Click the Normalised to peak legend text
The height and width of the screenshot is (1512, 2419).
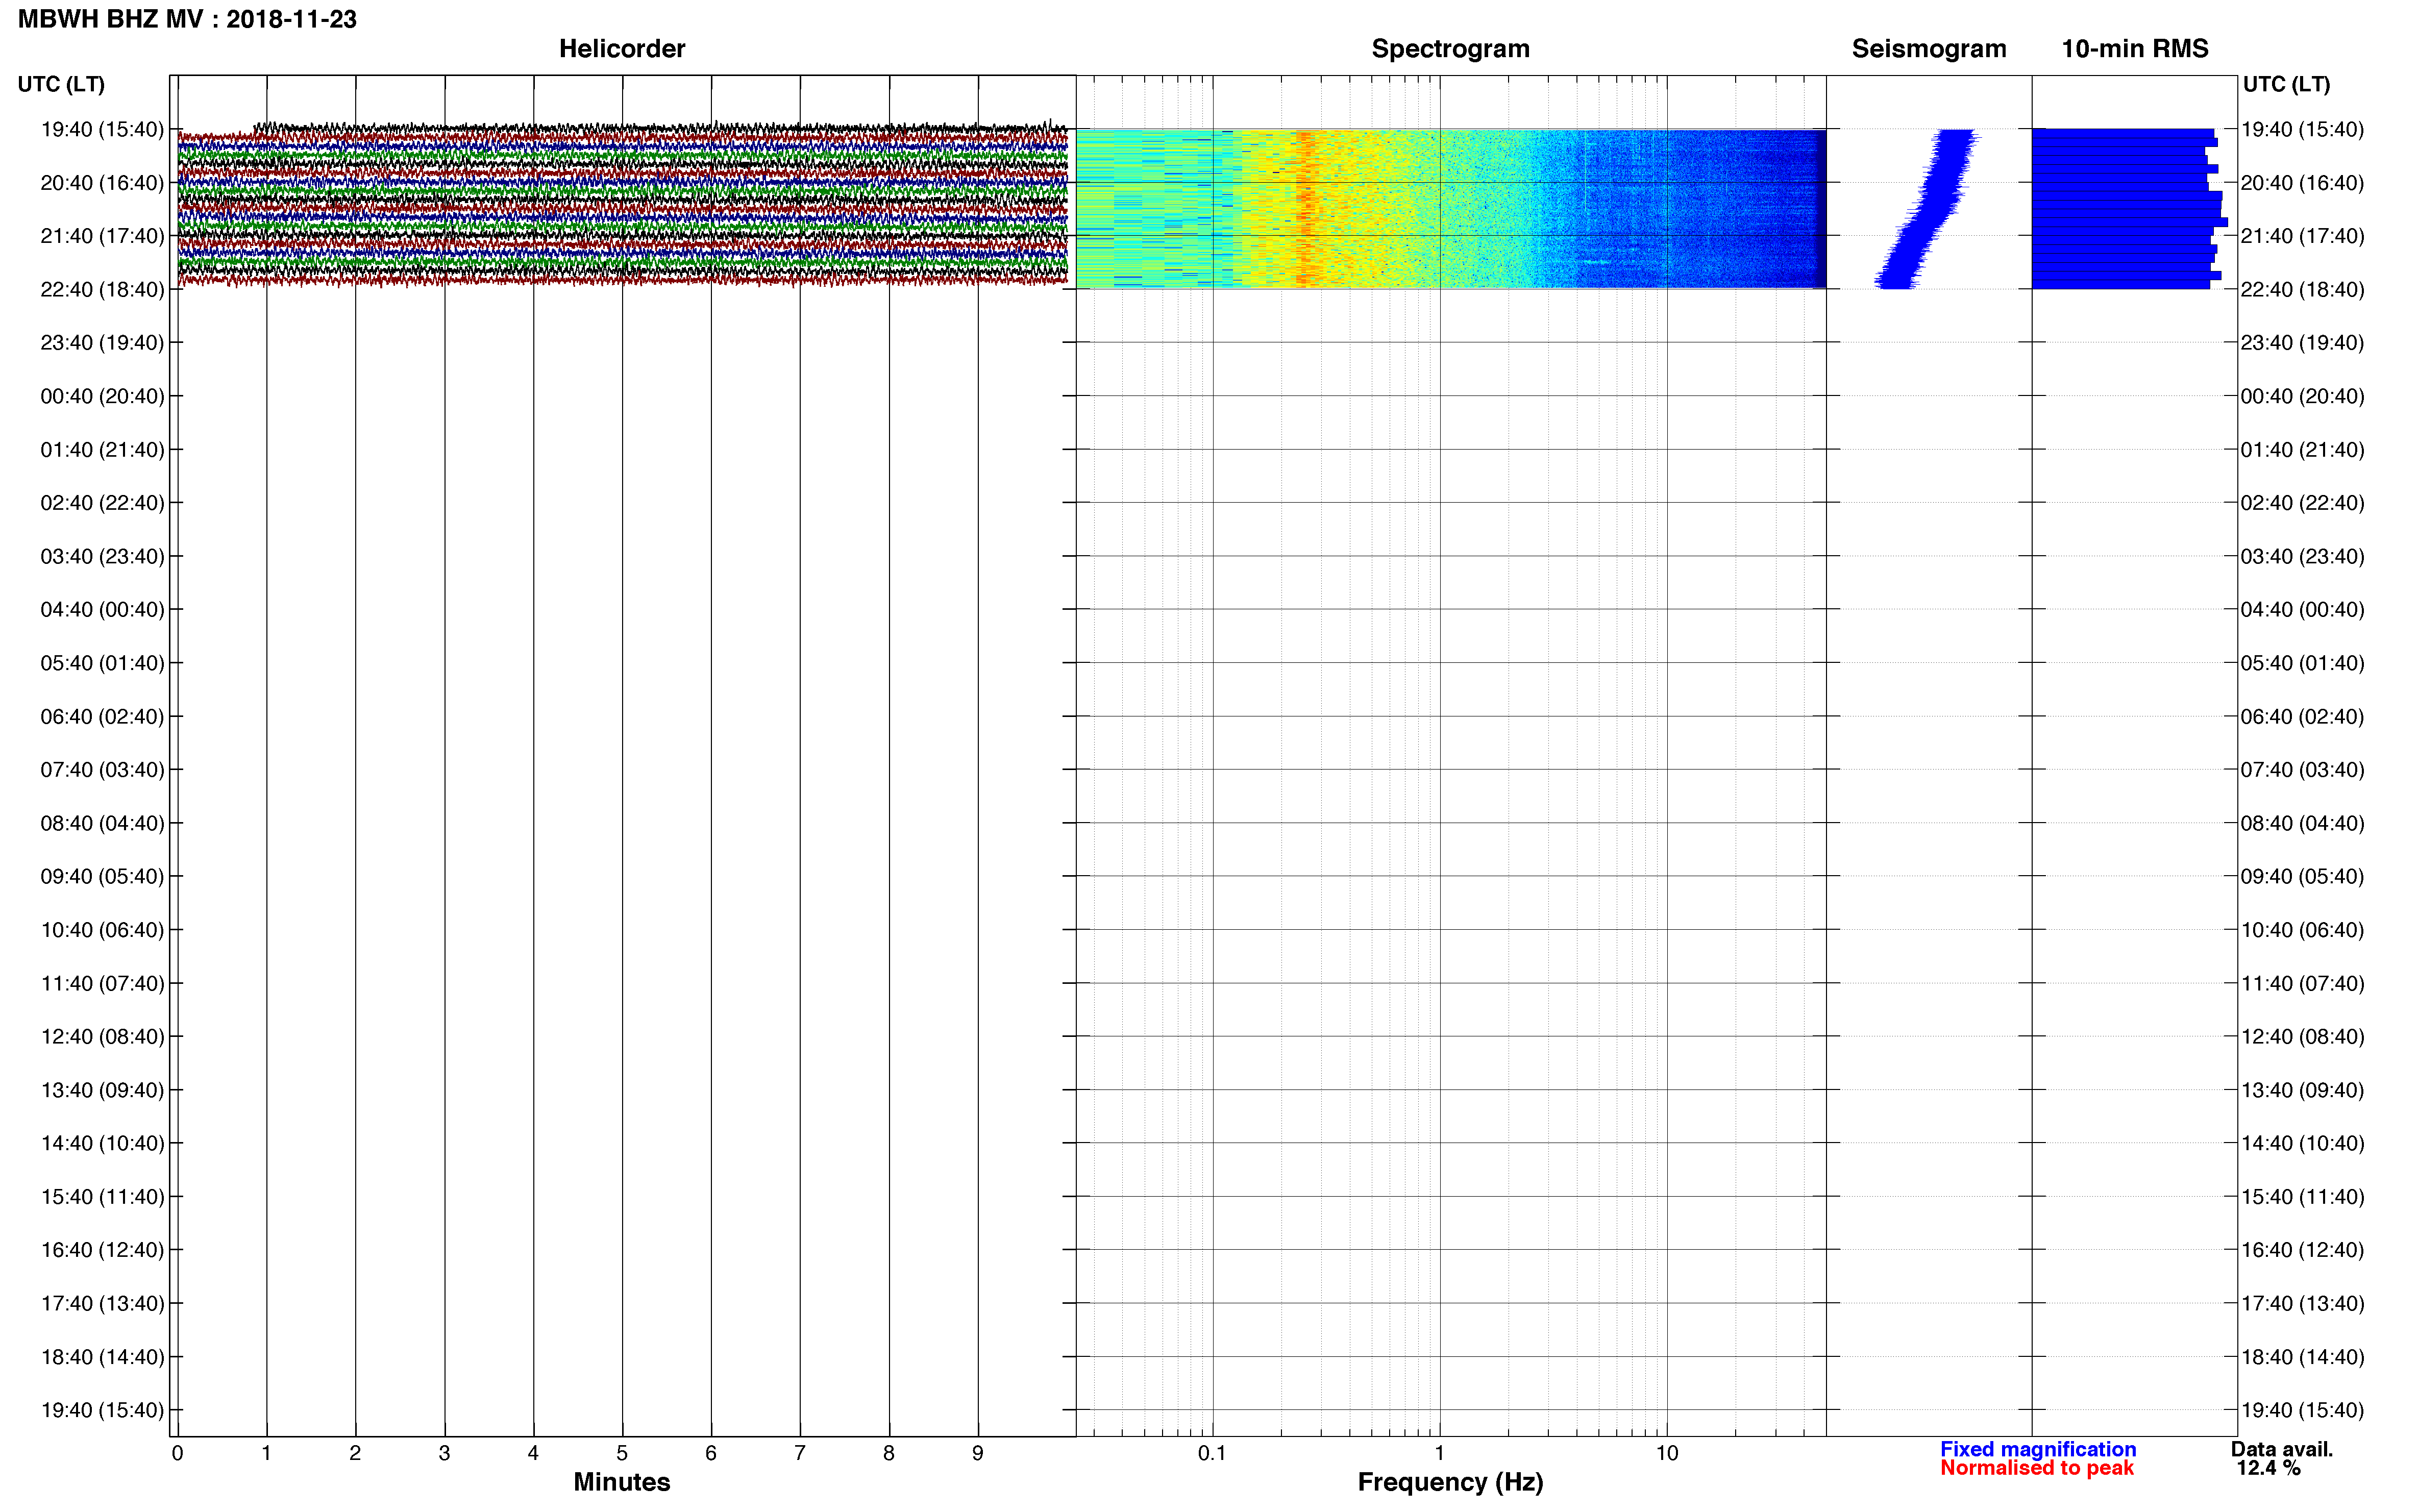click(2037, 1468)
